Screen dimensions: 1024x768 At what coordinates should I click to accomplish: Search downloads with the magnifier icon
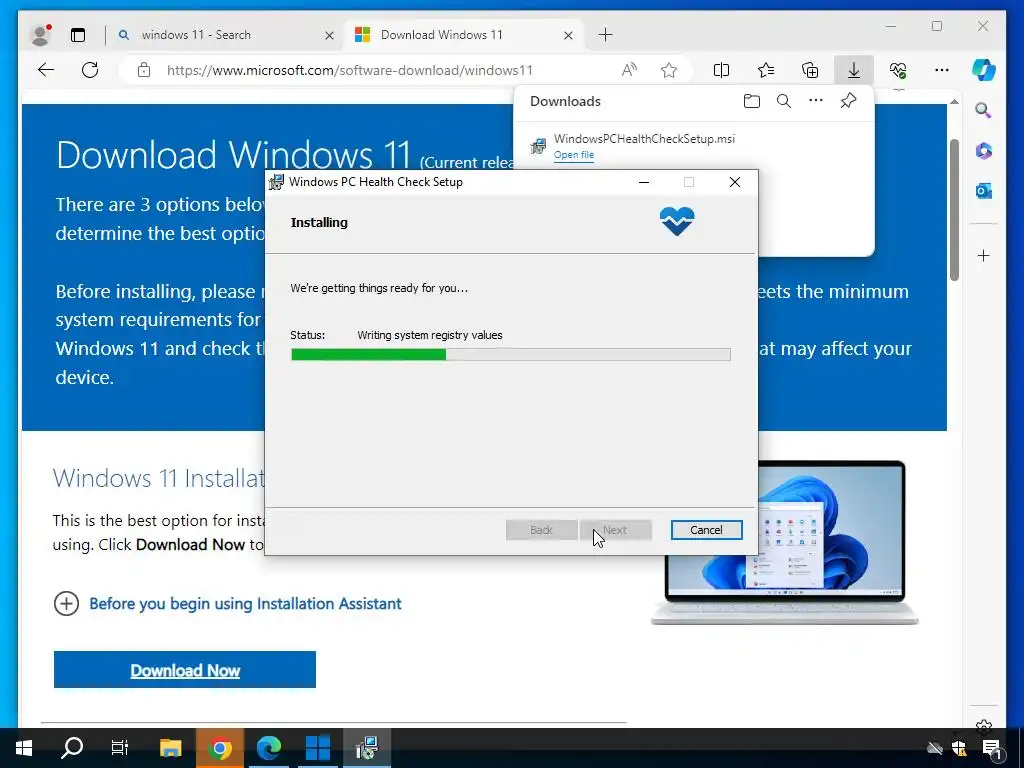(x=784, y=101)
